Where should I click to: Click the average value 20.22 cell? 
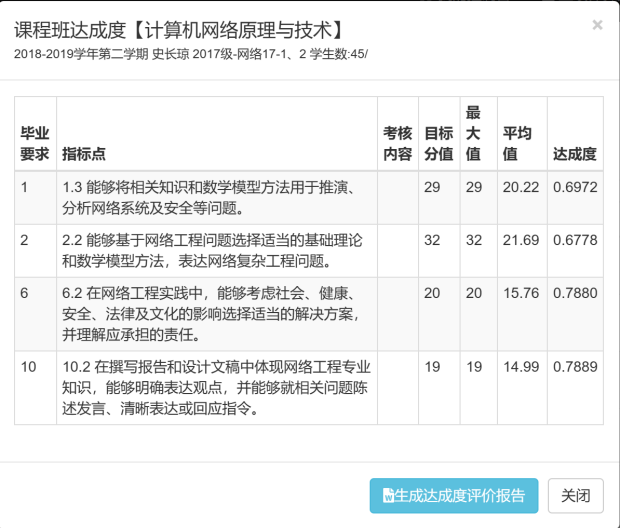pyautogui.click(x=521, y=188)
